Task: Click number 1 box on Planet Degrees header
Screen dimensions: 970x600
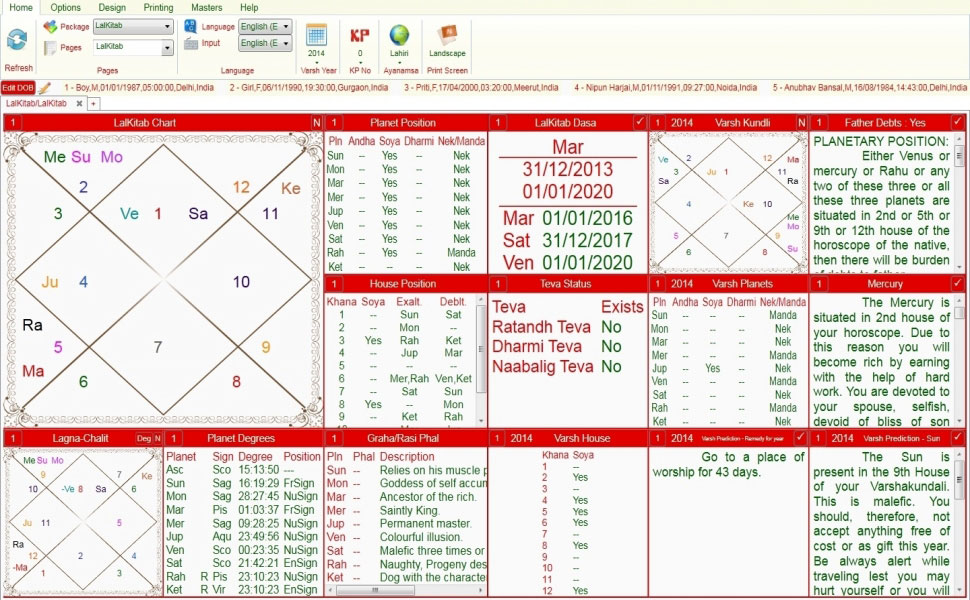Action: pyautogui.click(x=173, y=438)
